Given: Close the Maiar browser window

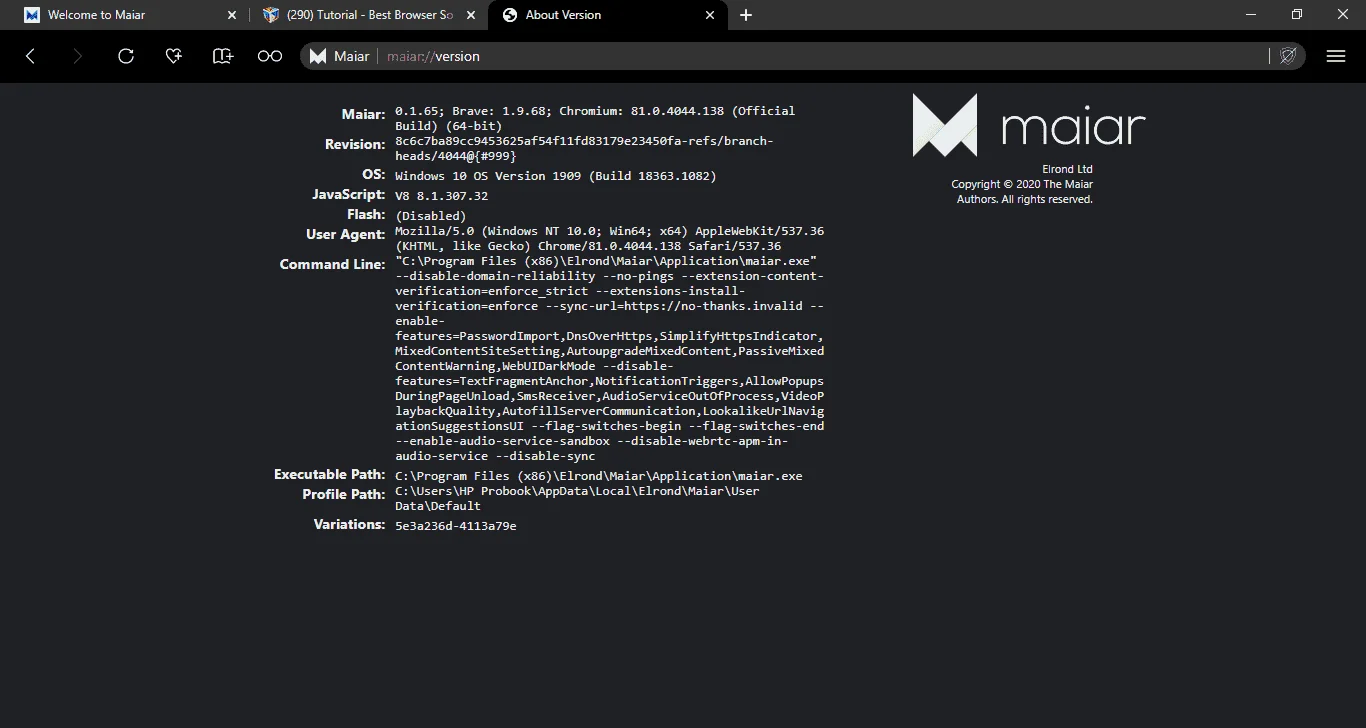Looking at the screenshot, I should coord(1343,15).
